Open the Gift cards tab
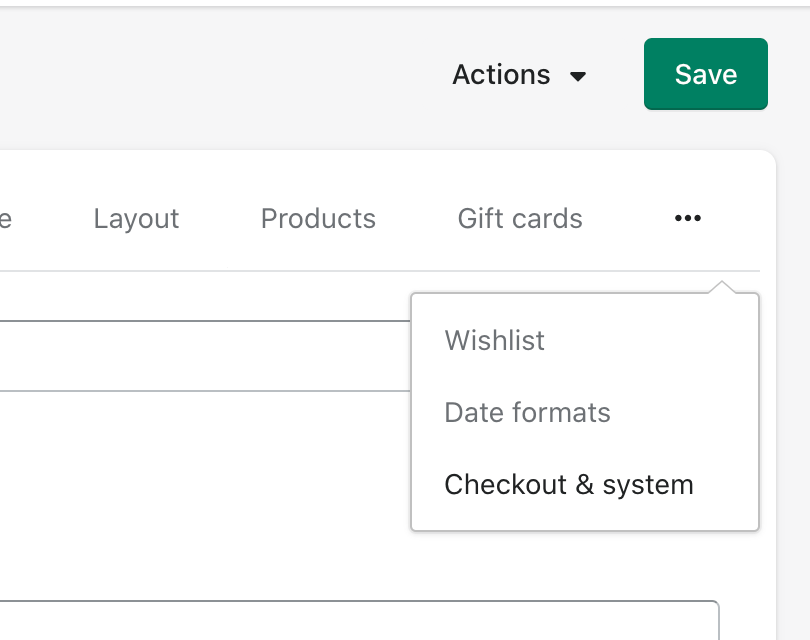The width and height of the screenshot is (810, 640). point(520,218)
